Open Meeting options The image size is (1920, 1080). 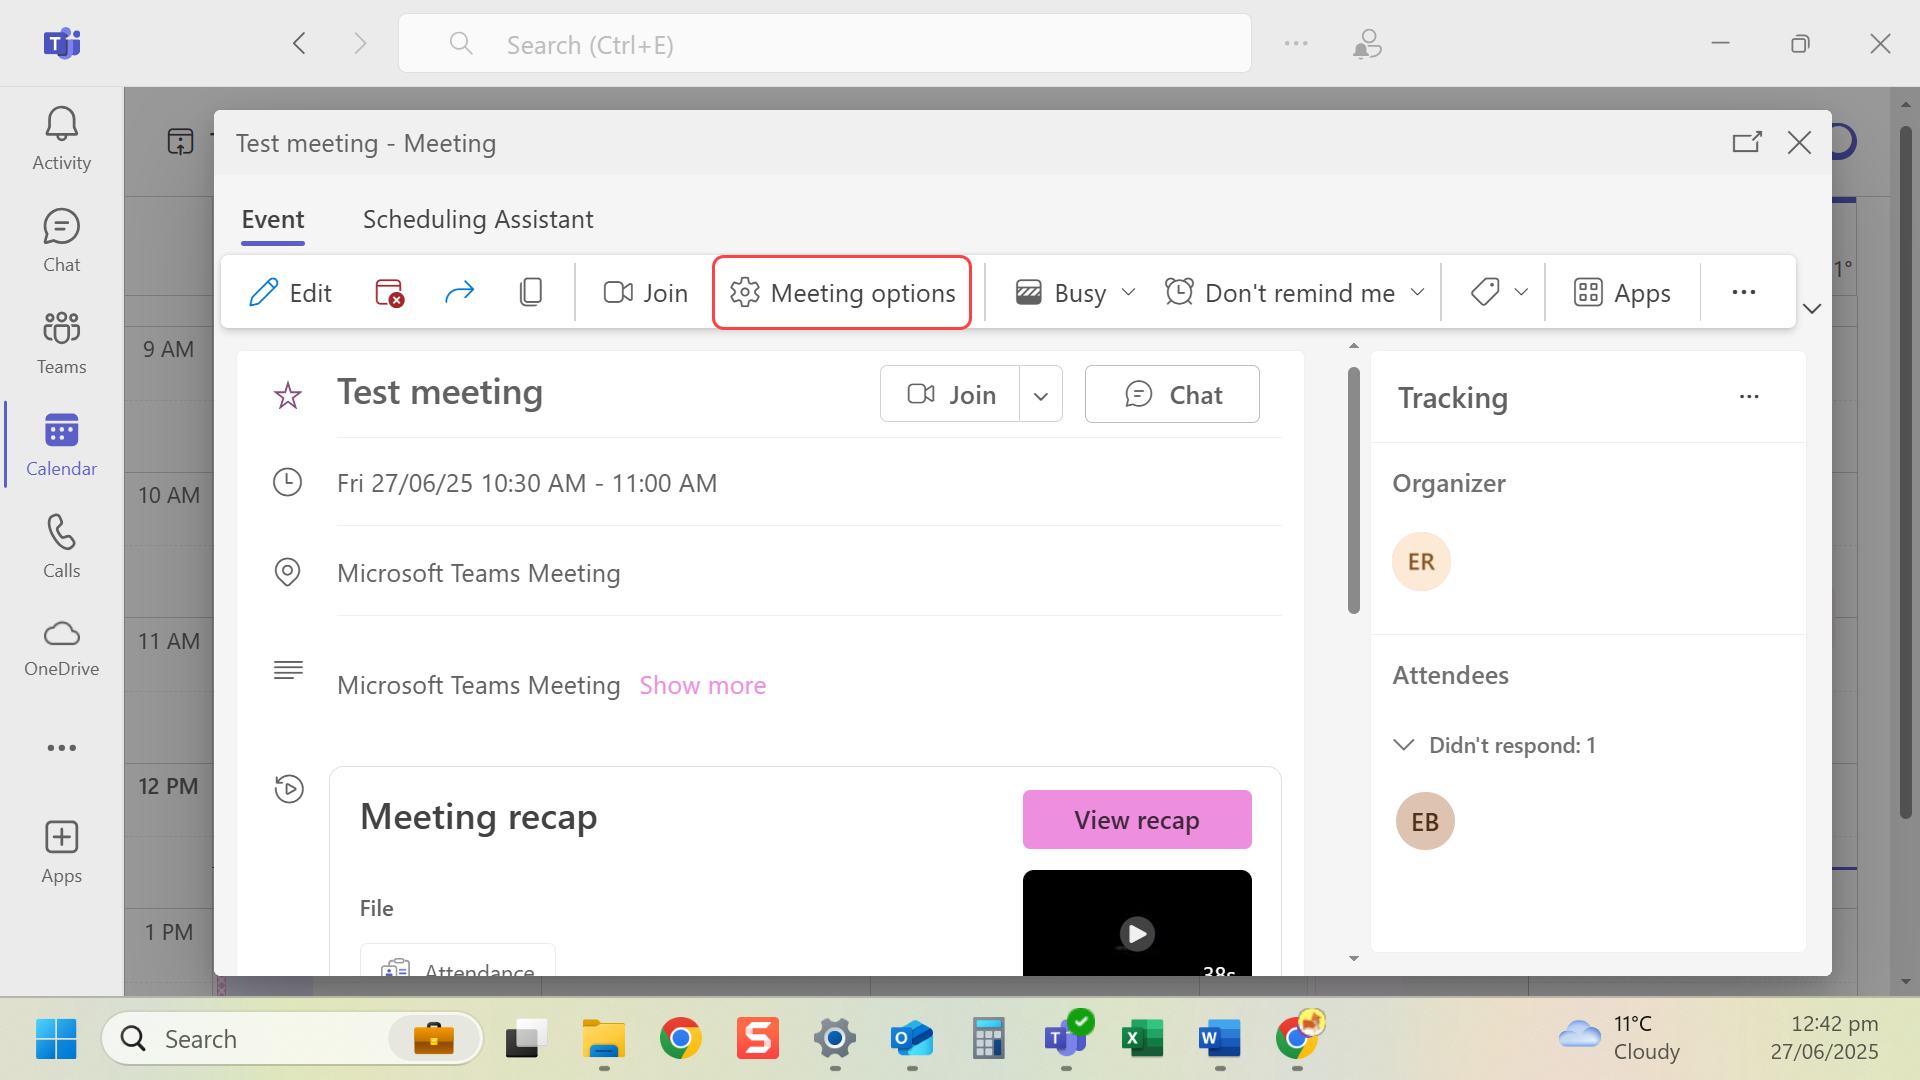(842, 292)
